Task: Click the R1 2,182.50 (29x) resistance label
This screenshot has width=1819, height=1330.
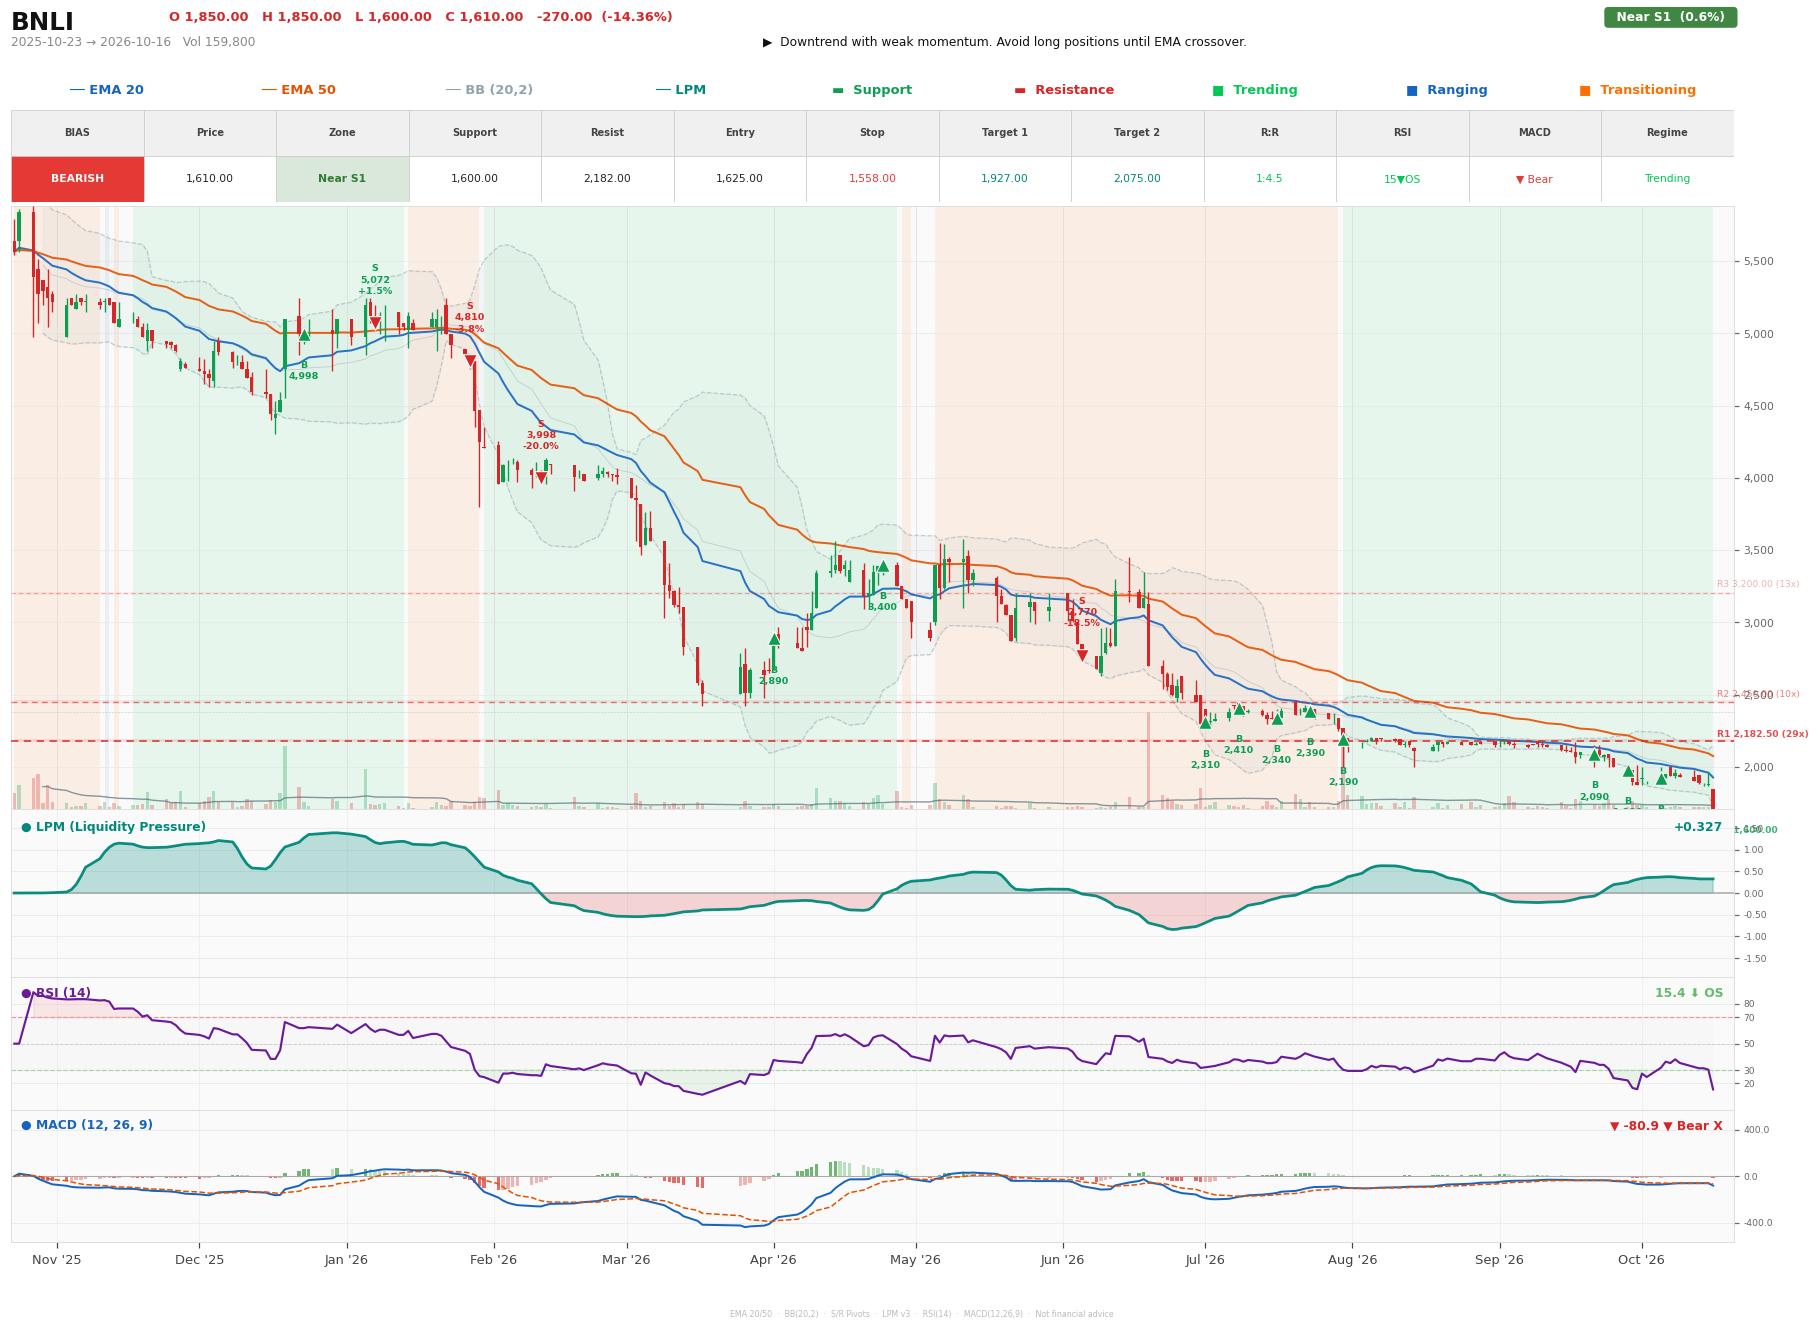Action: tap(1762, 734)
